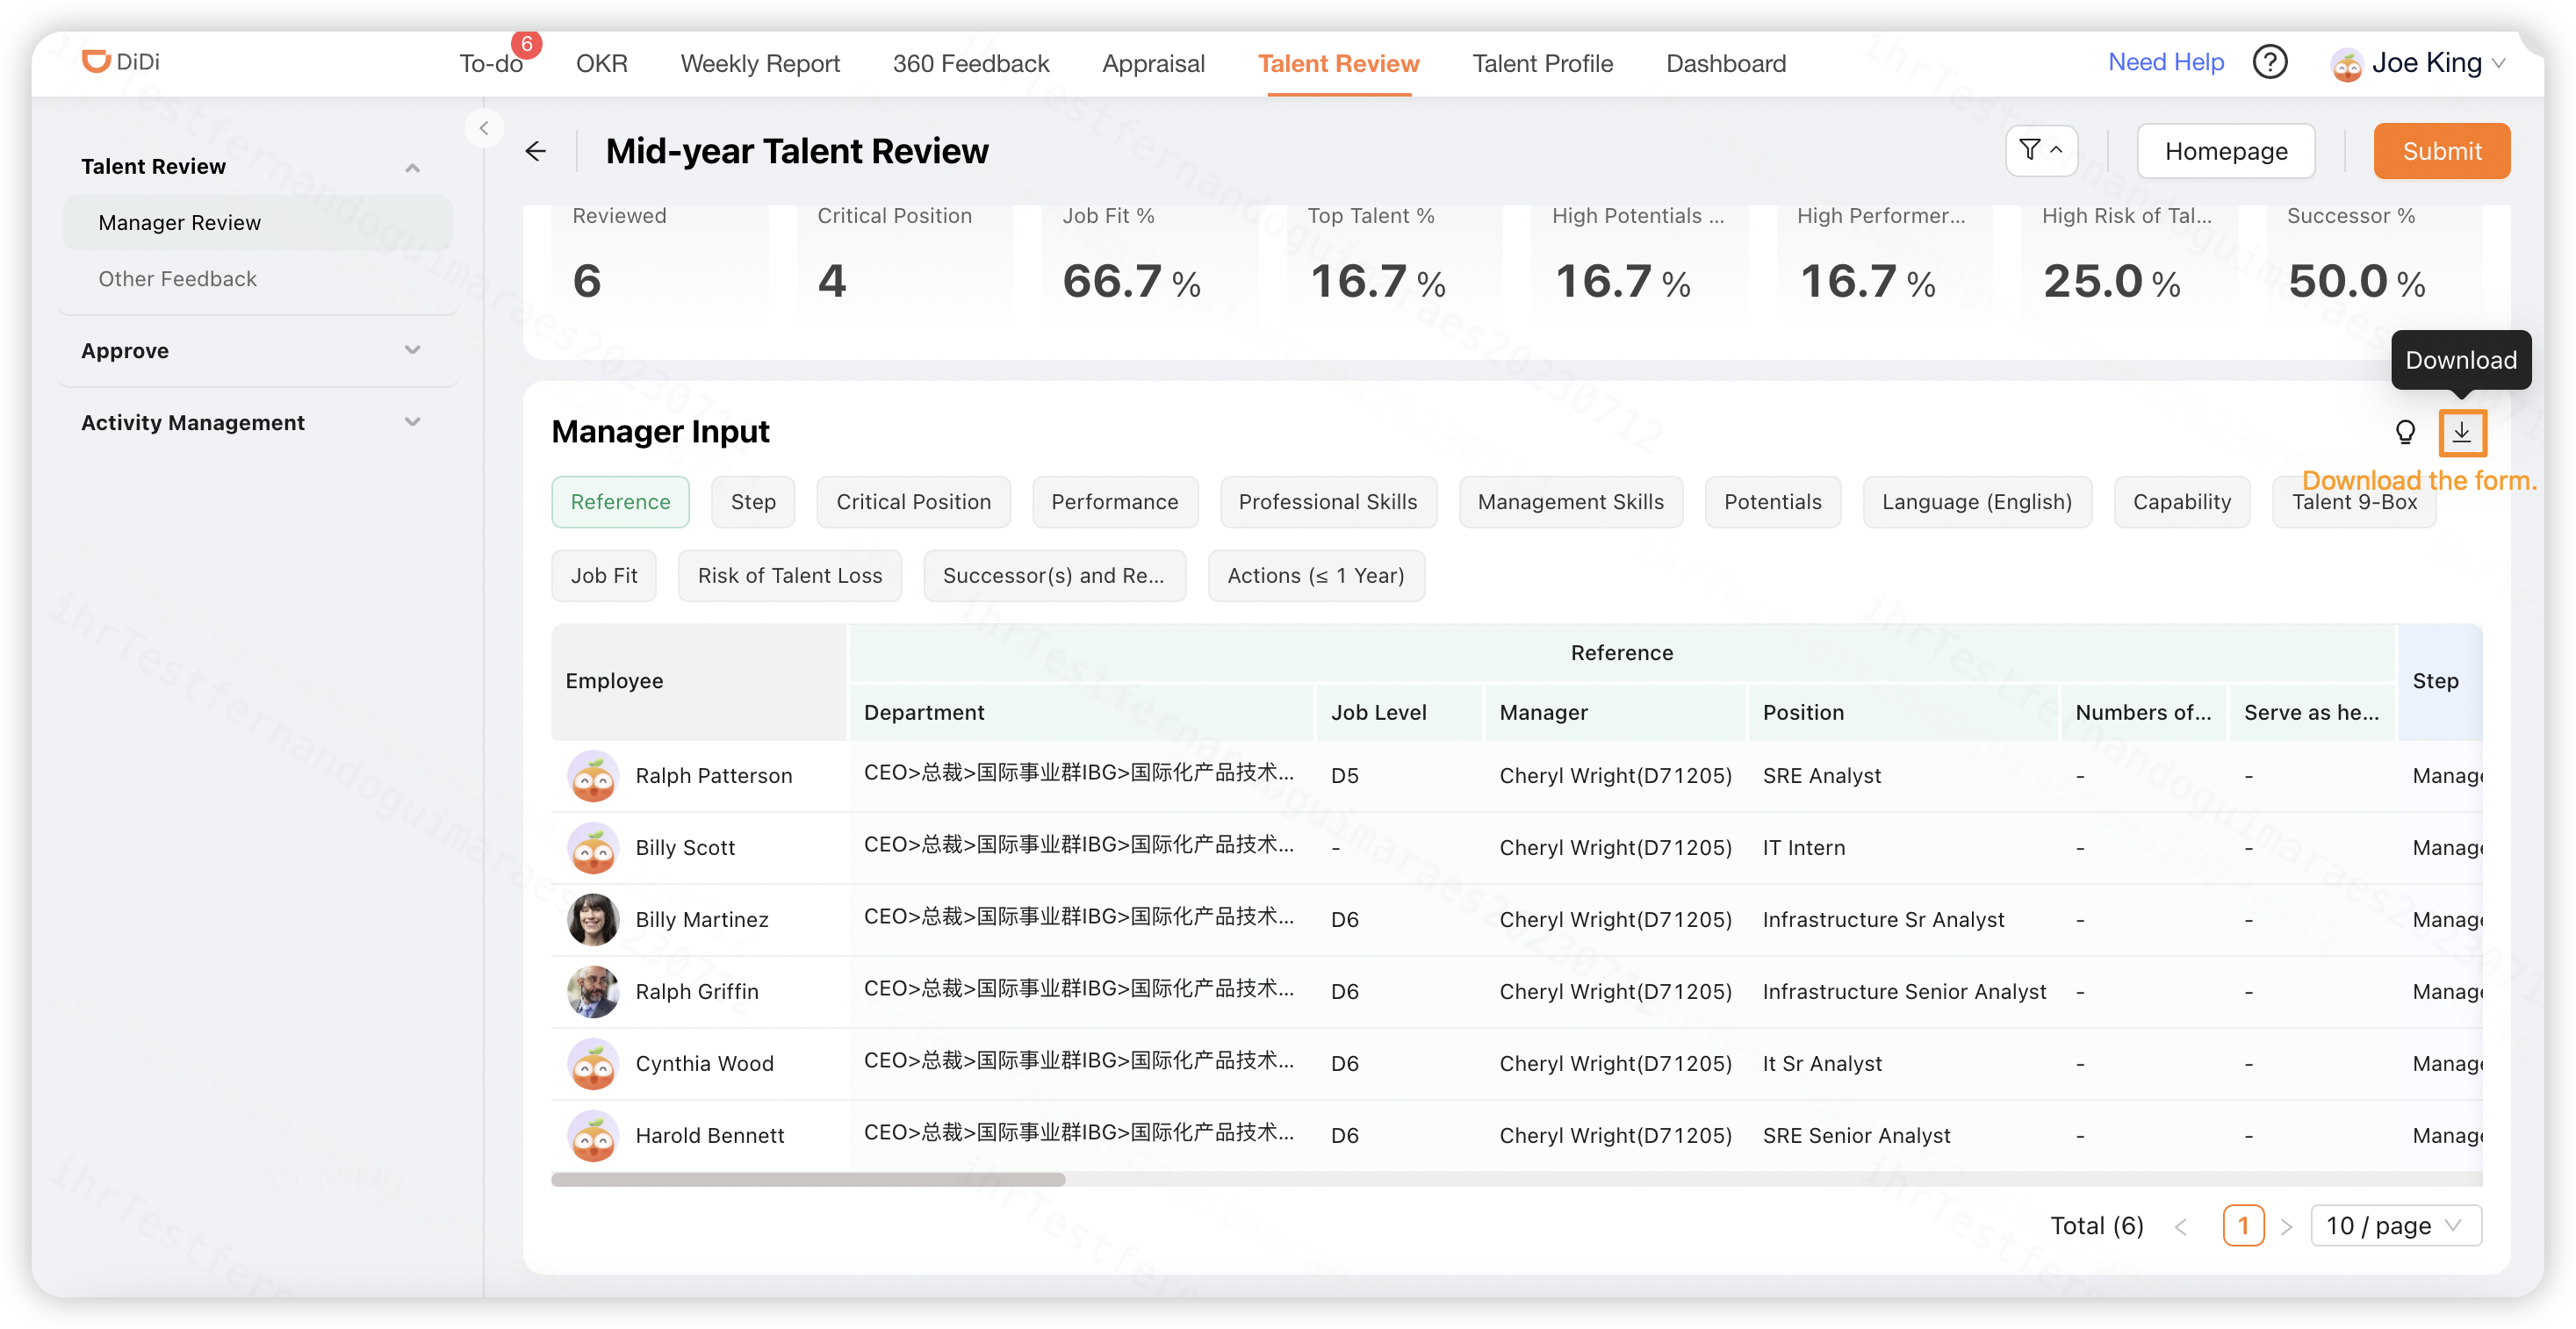The image size is (2576, 1329).
Task: Select the Reference section chip
Action: (620, 502)
